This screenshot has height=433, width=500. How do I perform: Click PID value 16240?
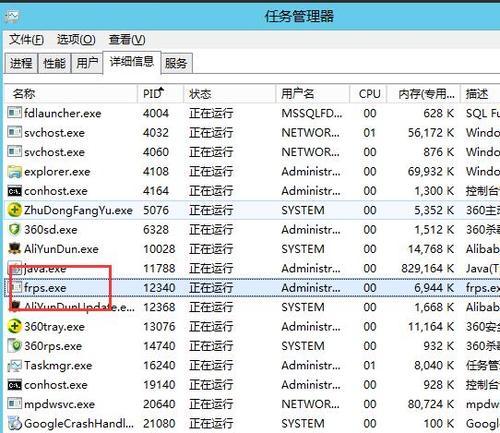(159, 366)
